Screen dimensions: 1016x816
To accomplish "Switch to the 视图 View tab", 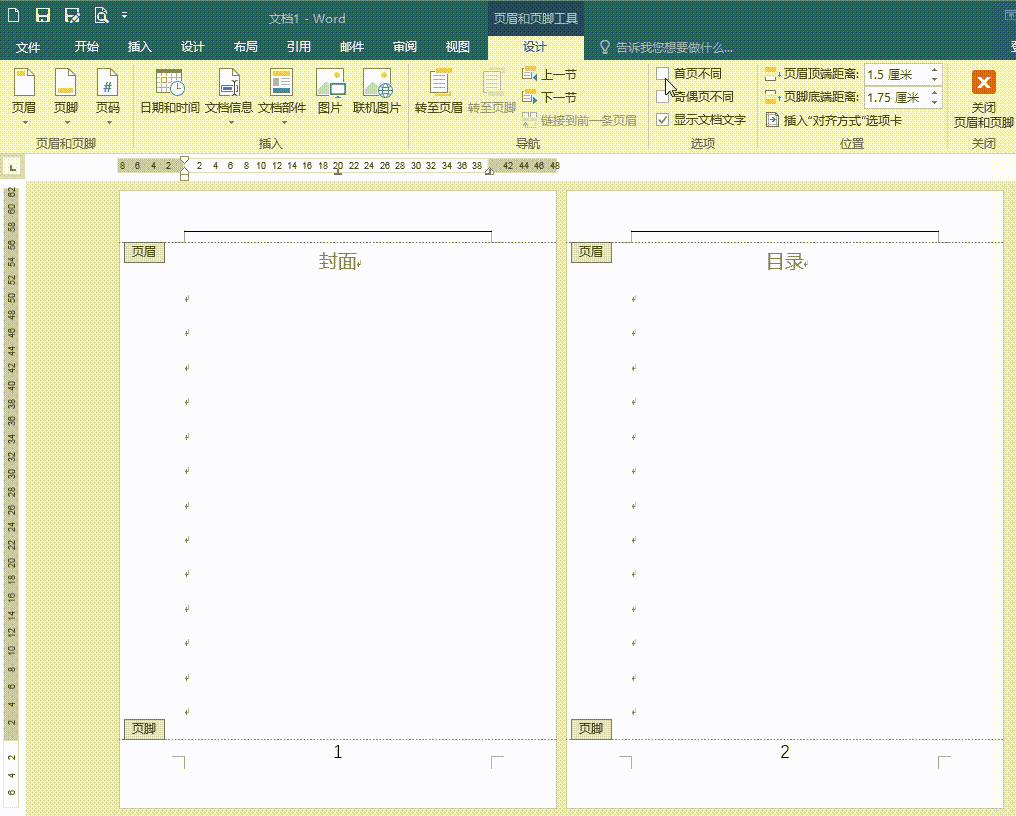I will 457,47.
